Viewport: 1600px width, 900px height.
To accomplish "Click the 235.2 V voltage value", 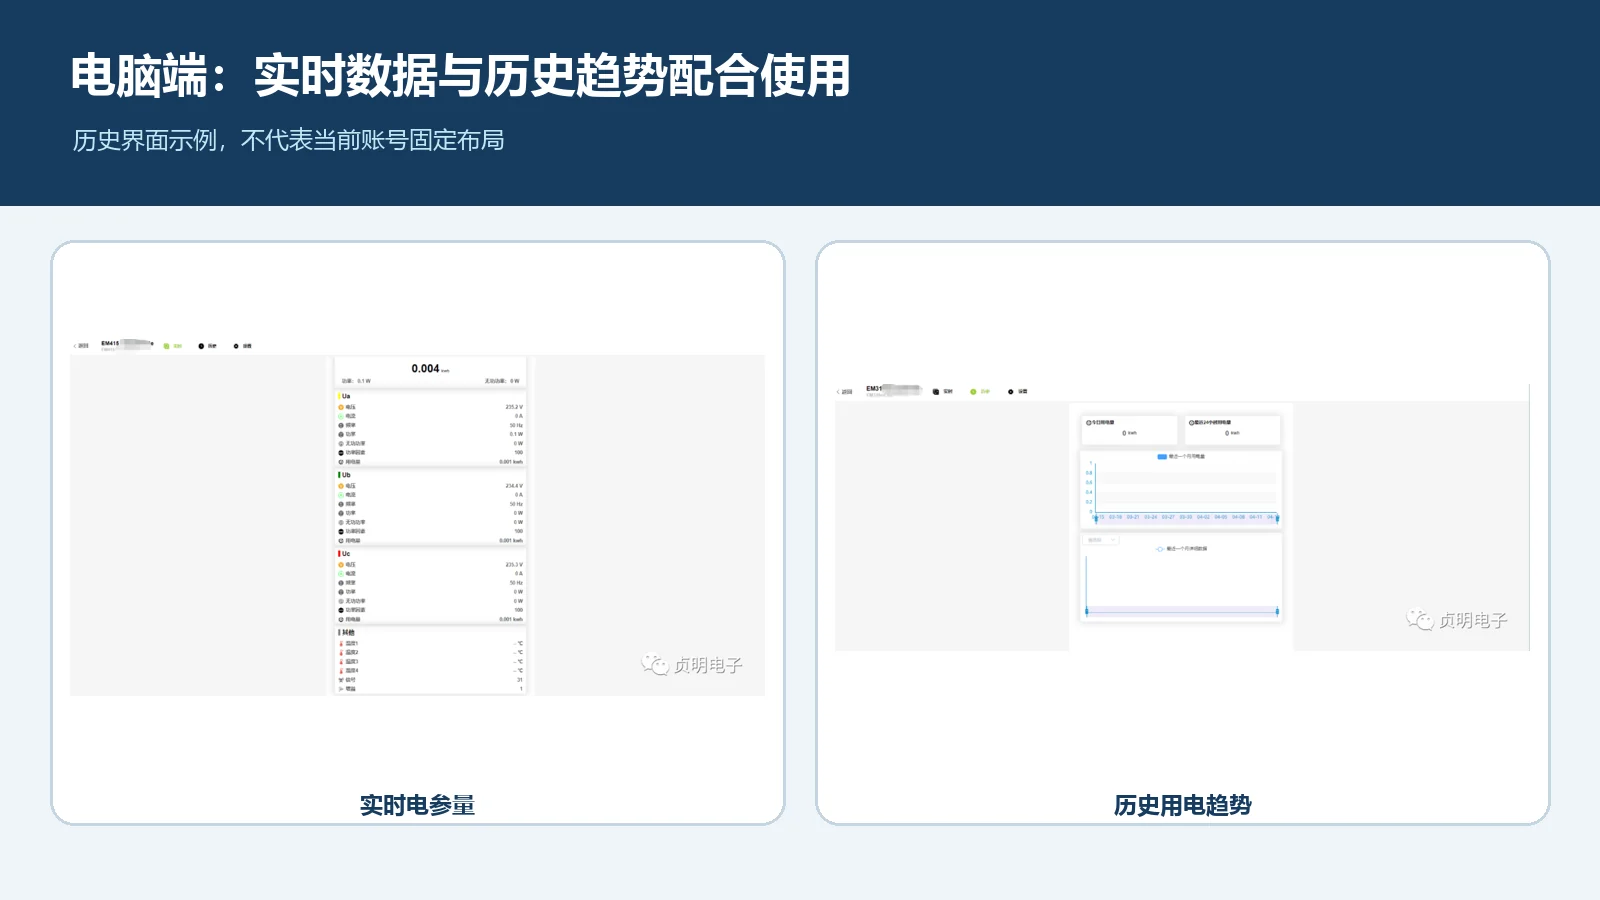I will (x=514, y=407).
